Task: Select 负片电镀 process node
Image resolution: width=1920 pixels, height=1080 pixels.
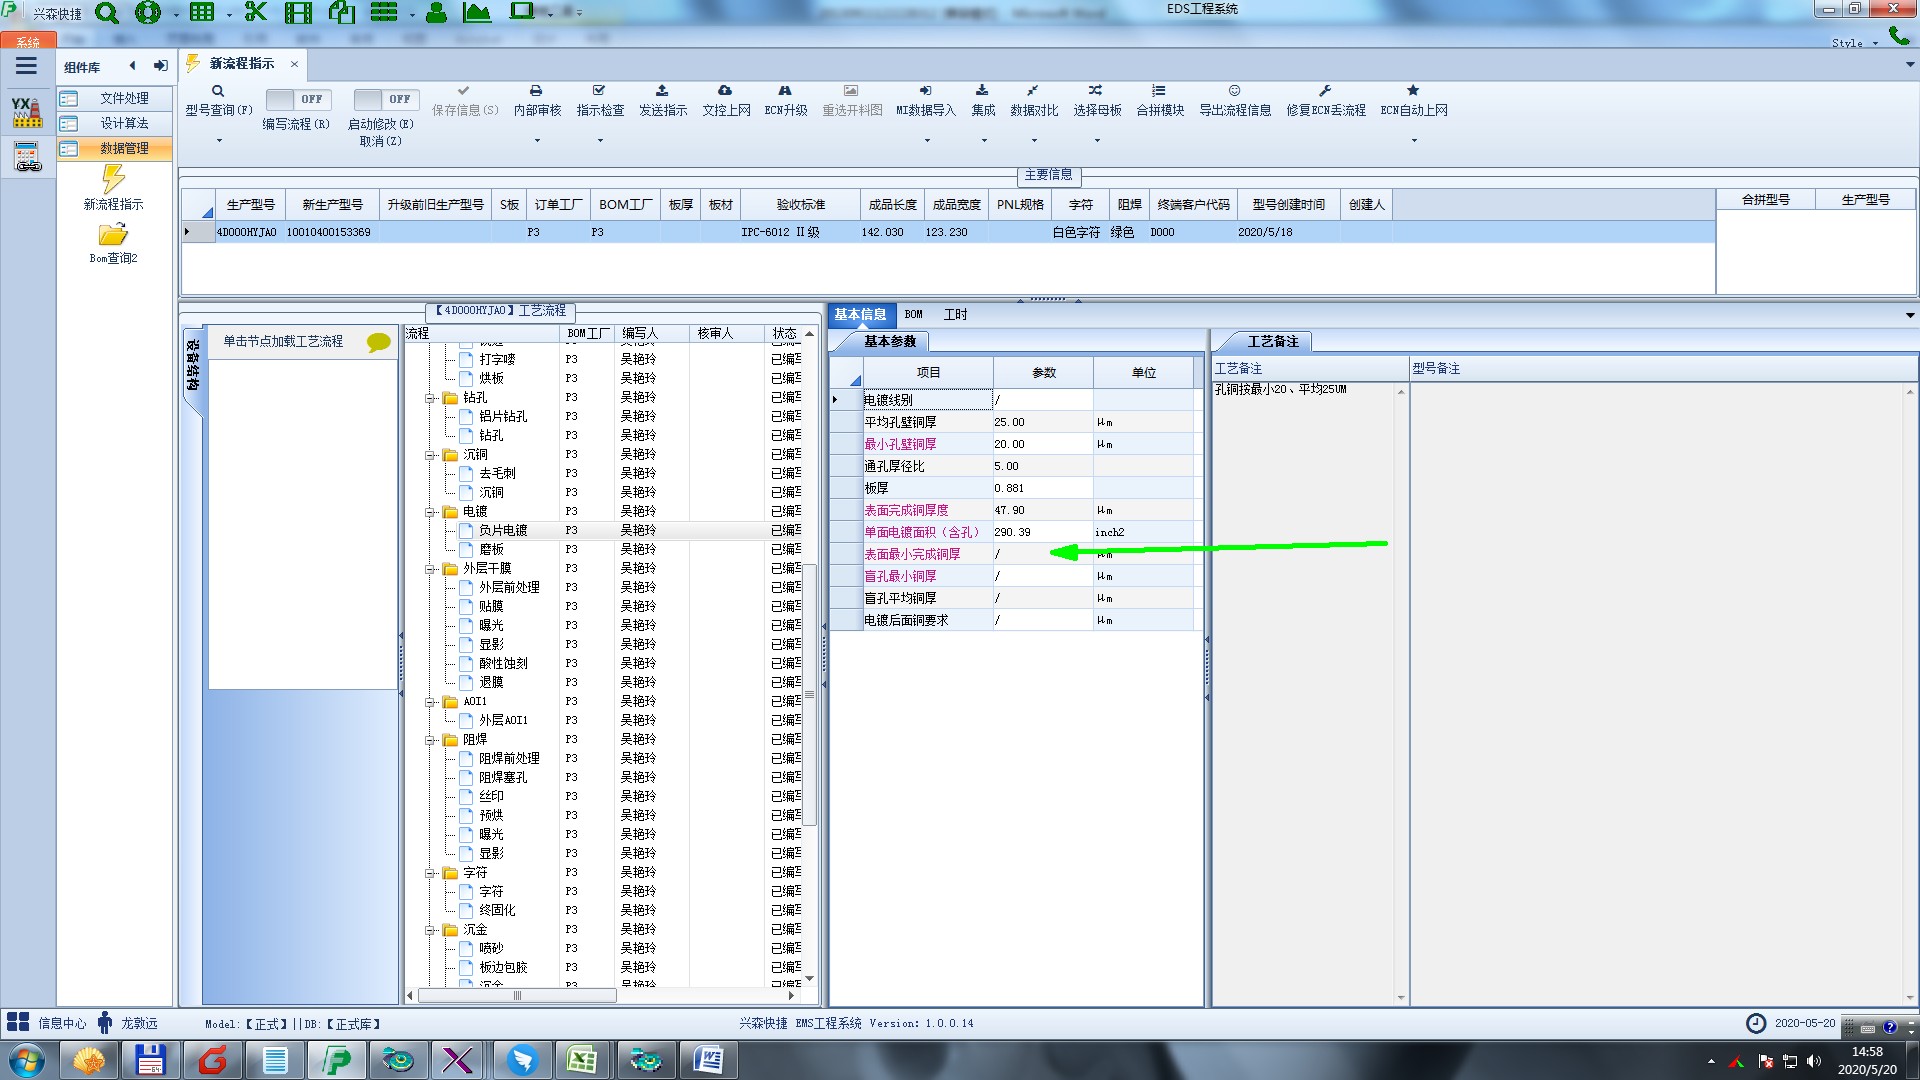Action: [x=503, y=530]
